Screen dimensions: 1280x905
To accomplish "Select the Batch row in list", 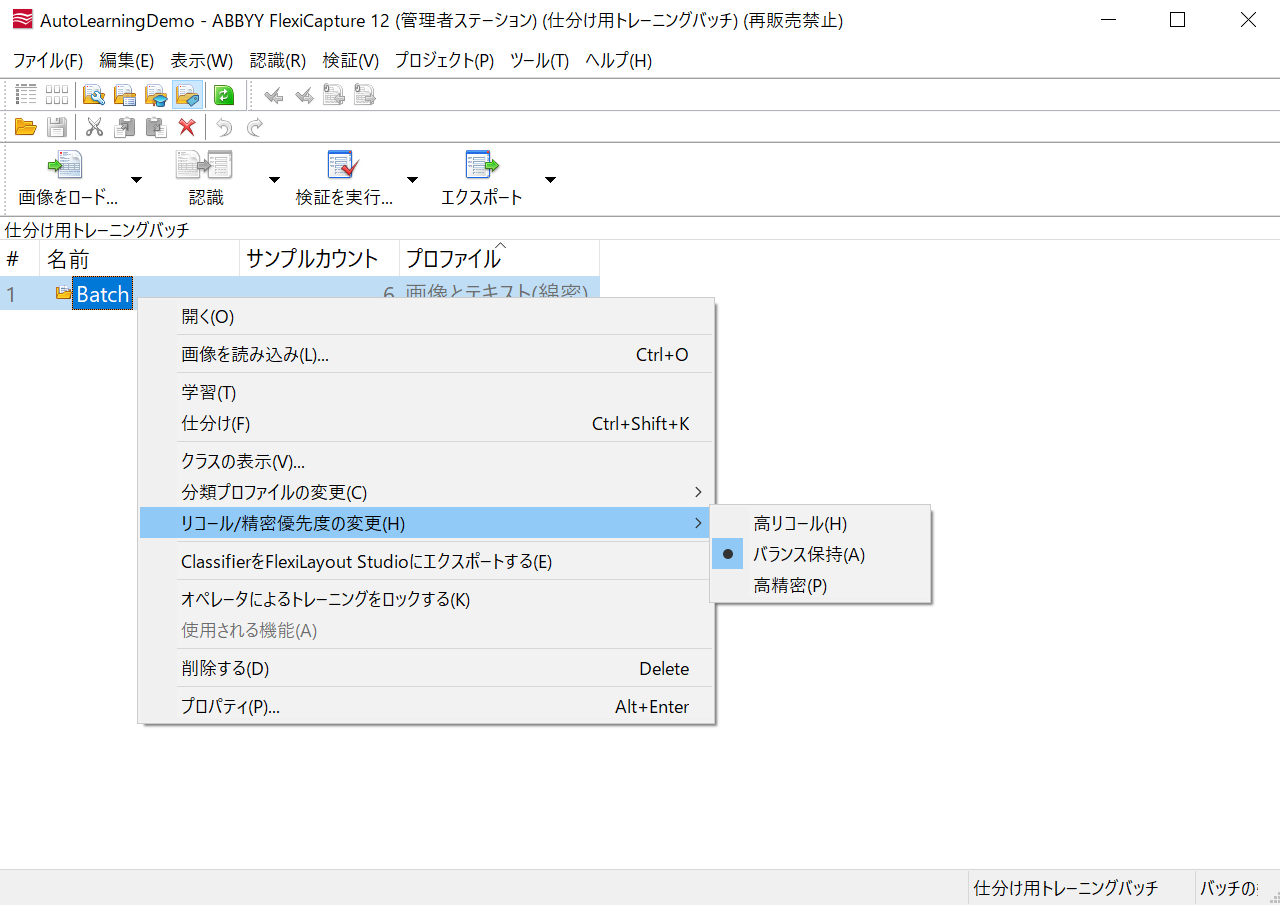I will tap(300, 293).
